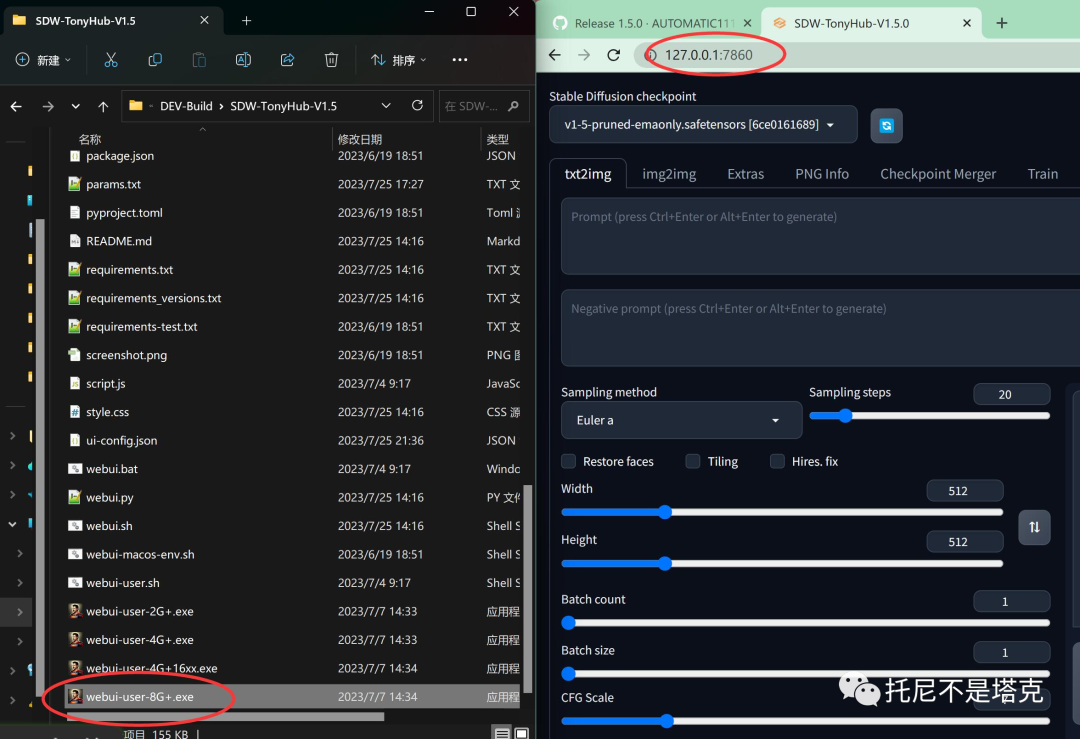
Task: Click the Explorer back arrow
Action: [x=17, y=106]
